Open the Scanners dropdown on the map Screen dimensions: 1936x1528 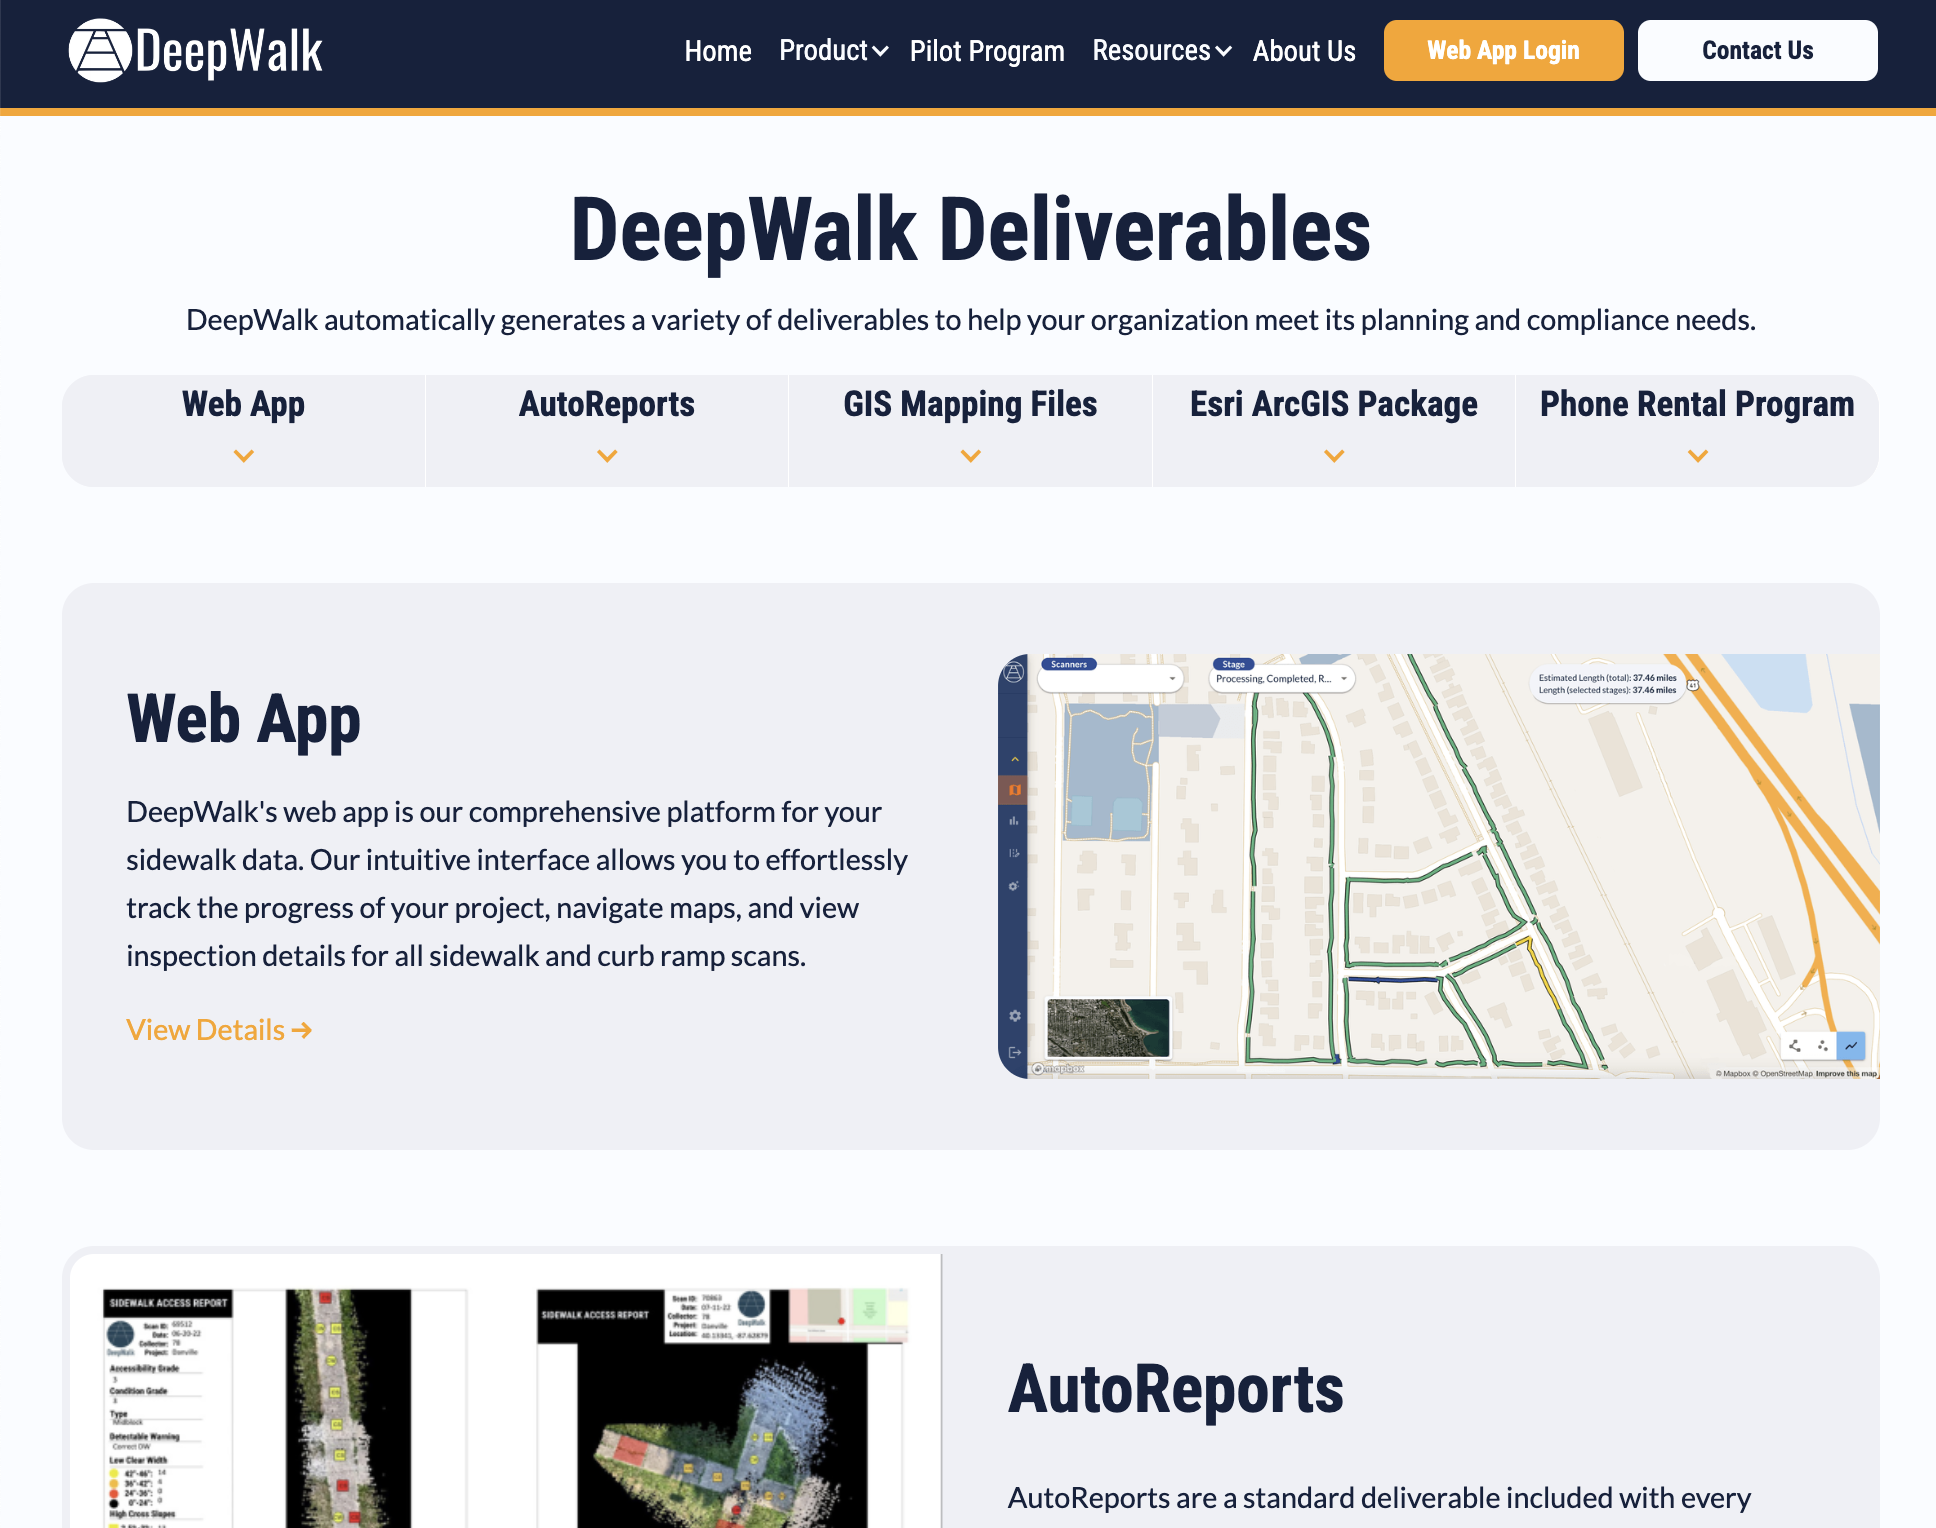[1111, 679]
